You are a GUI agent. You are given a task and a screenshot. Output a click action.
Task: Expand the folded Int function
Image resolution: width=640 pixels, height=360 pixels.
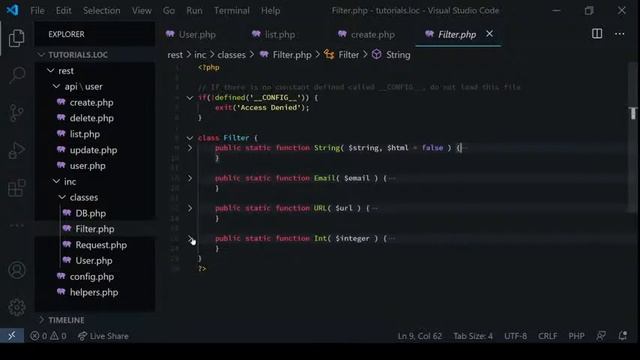point(190,238)
